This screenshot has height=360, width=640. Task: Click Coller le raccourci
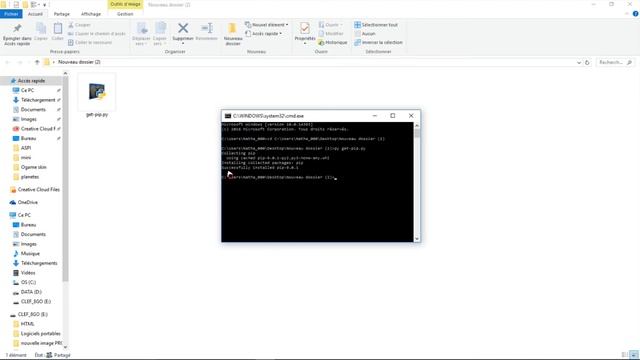coord(90,42)
